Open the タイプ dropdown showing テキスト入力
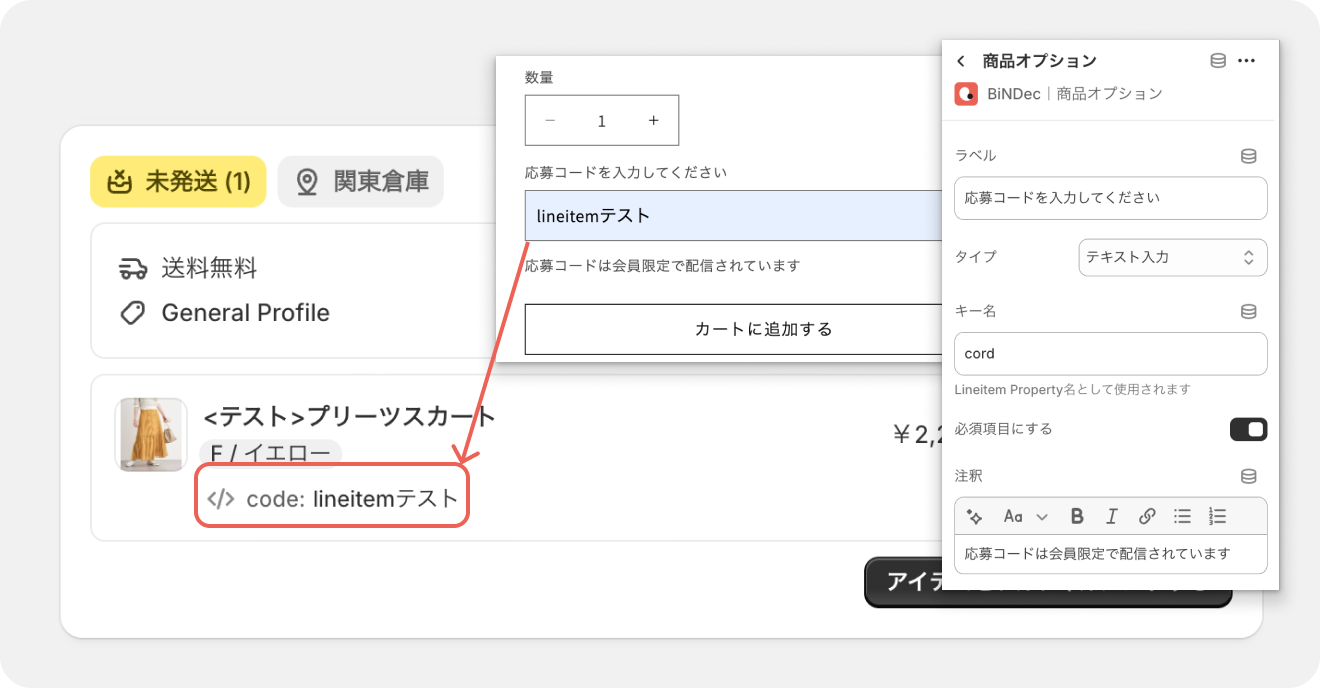This screenshot has height=688, width=1320. [1173, 257]
